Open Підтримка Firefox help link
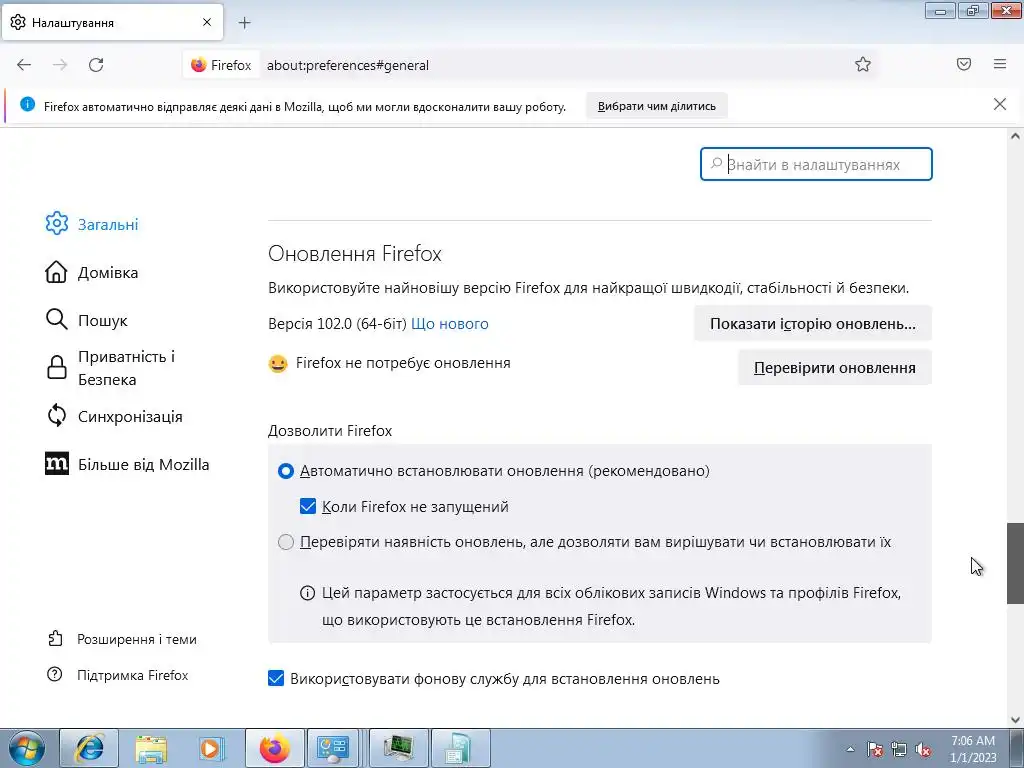 (x=118, y=675)
